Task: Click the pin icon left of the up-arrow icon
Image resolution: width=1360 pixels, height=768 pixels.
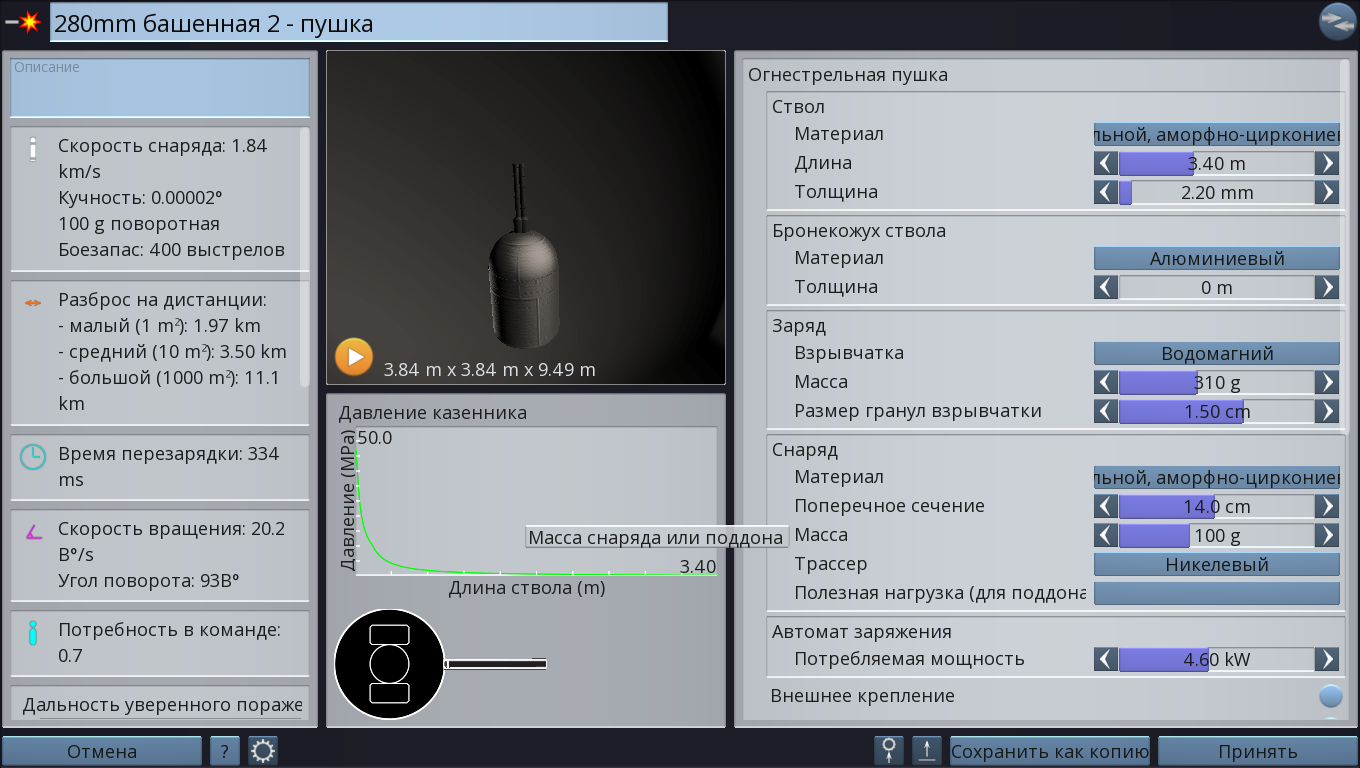Action: point(888,751)
